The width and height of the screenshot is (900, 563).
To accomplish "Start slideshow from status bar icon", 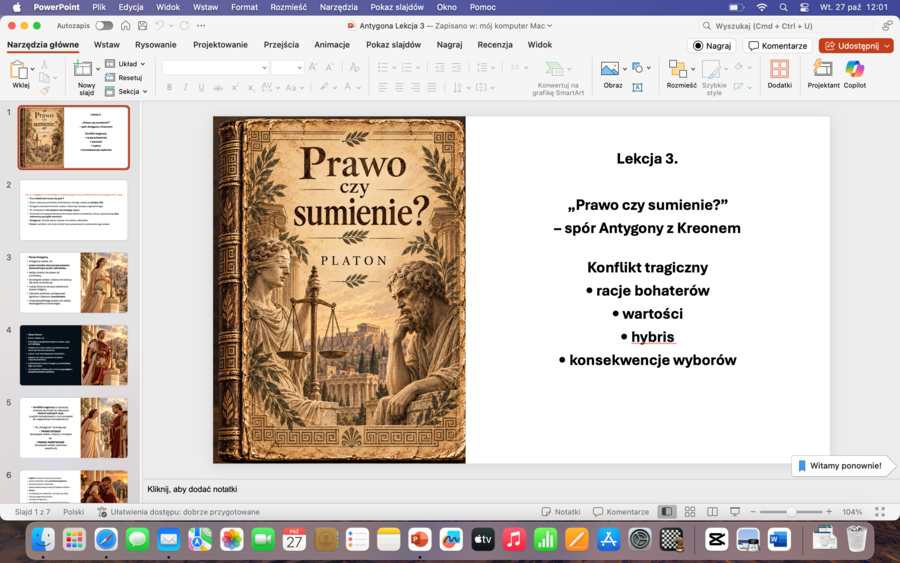I will [x=735, y=511].
